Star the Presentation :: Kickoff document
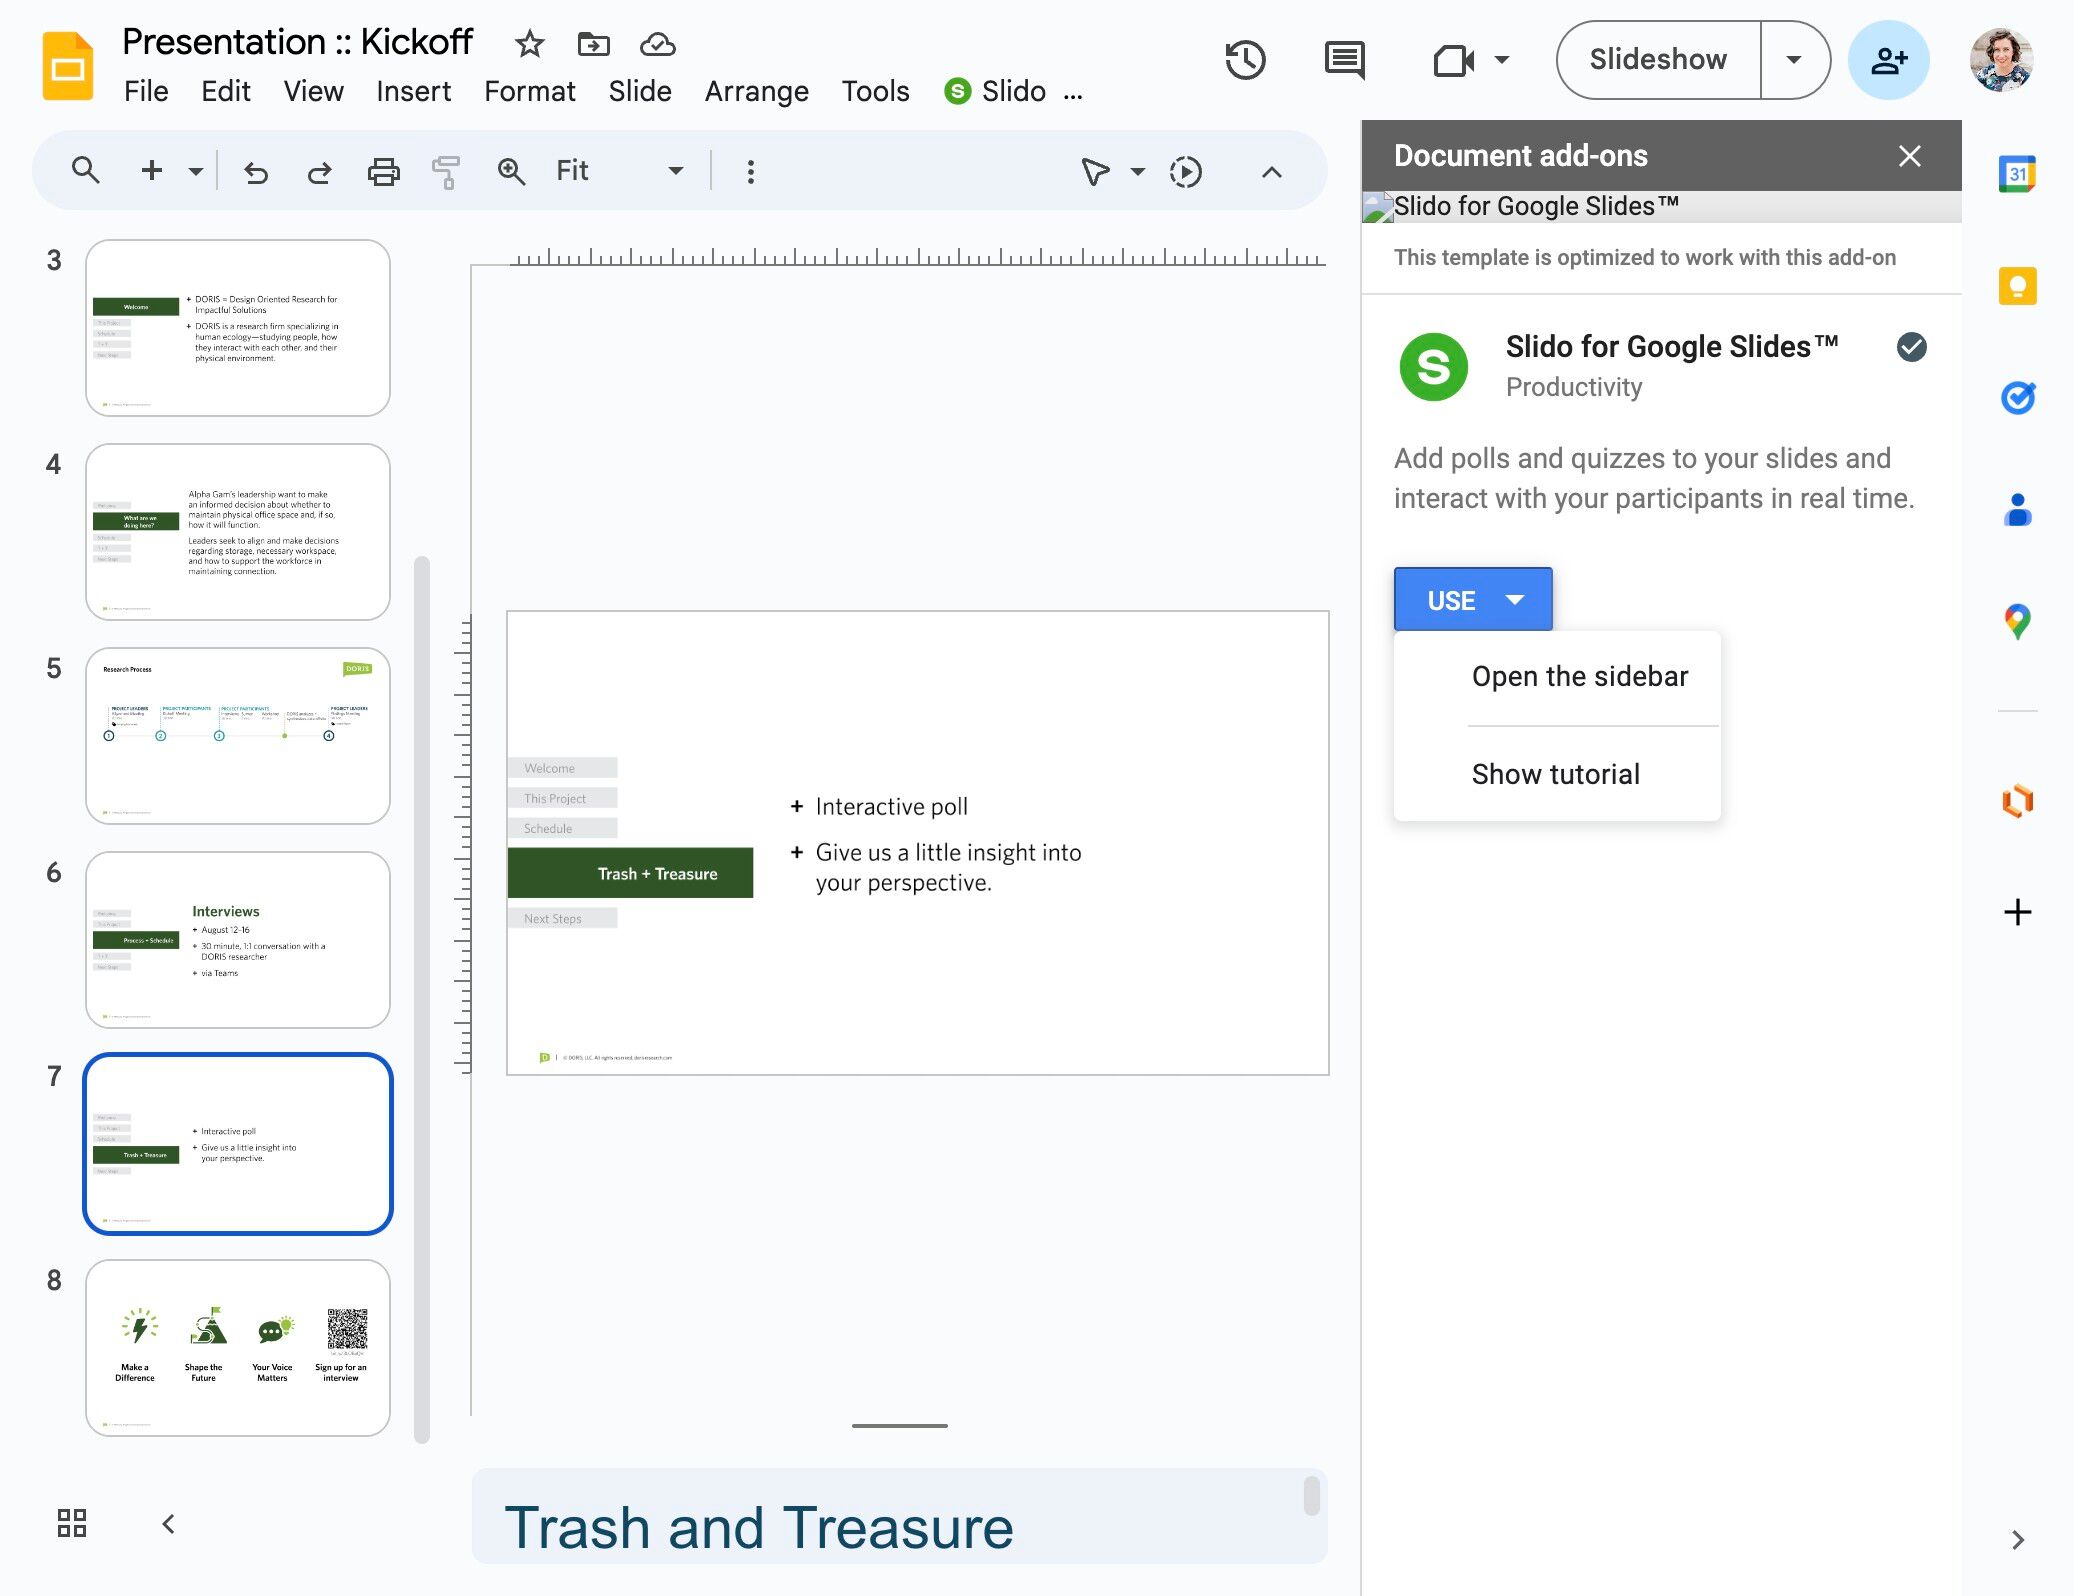The height and width of the screenshot is (1596, 2074). tap(529, 44)
